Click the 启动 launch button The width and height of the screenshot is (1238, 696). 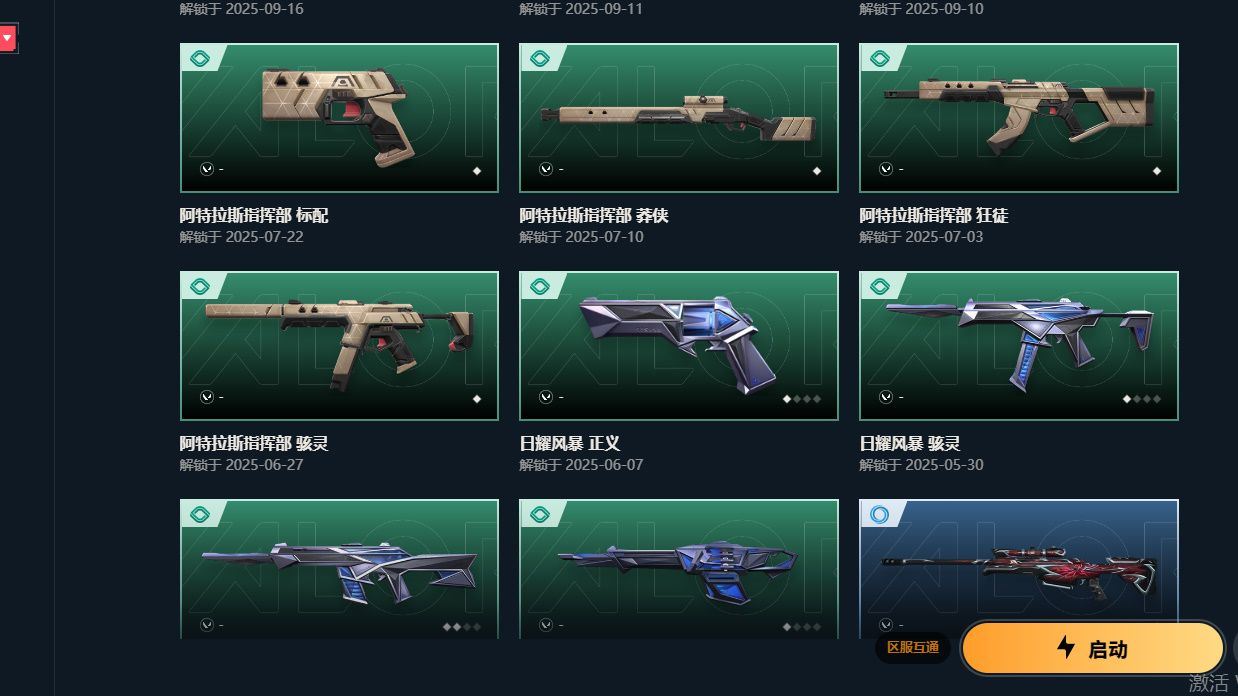1093,648
